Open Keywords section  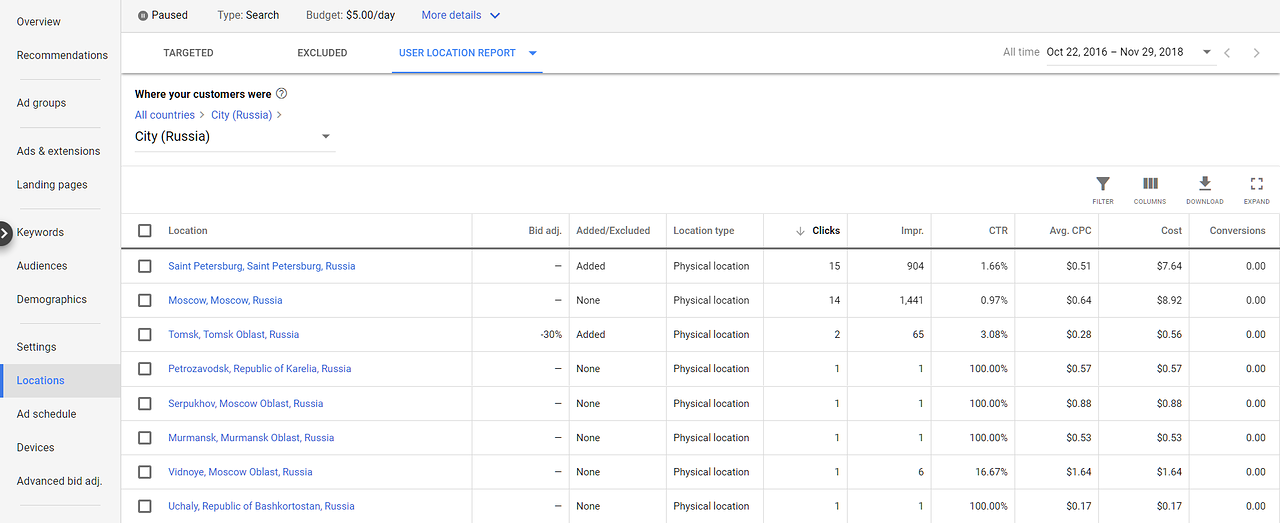point(40,233)
